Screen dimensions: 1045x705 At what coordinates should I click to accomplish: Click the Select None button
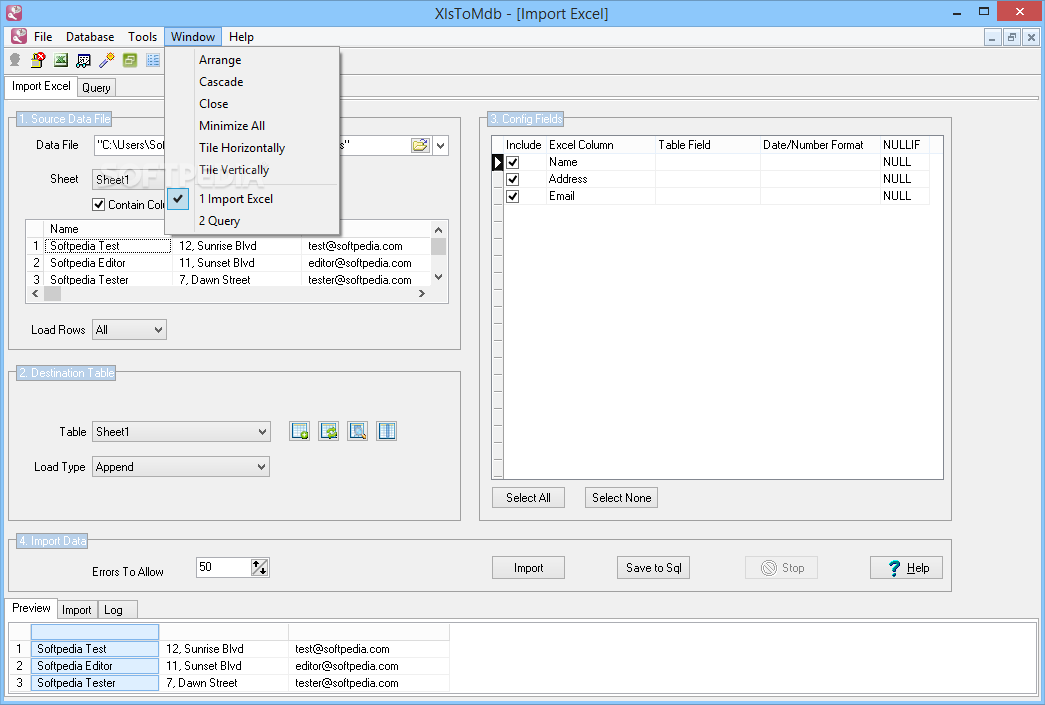pos(622,498)
